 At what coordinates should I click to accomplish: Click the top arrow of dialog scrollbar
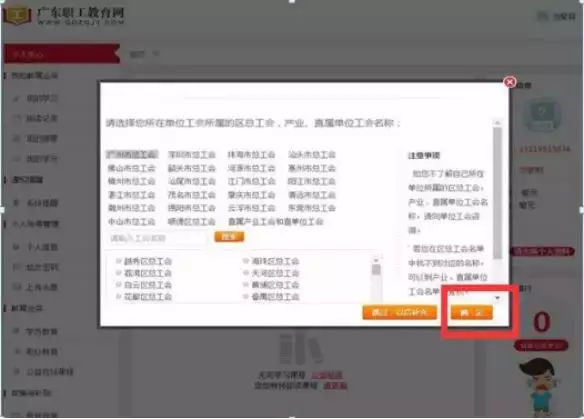(x=497, y=123)
